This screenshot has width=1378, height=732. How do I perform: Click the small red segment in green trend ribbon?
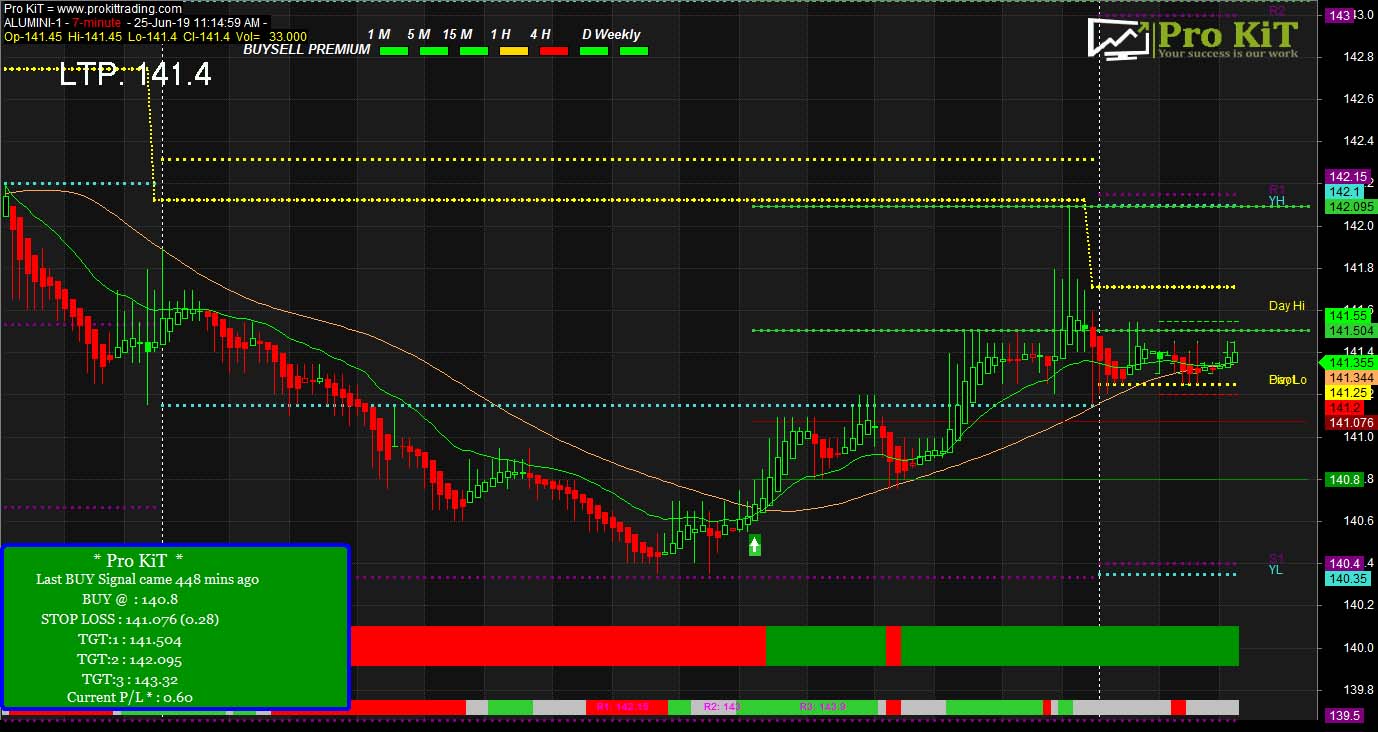[893, 646]
